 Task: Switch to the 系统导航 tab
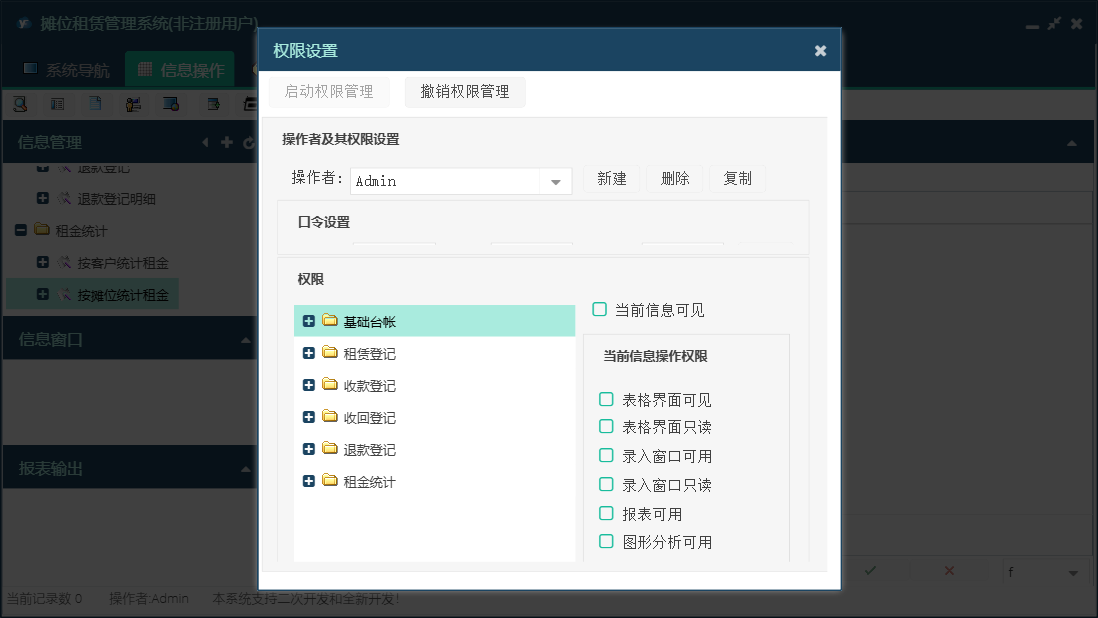67,70
